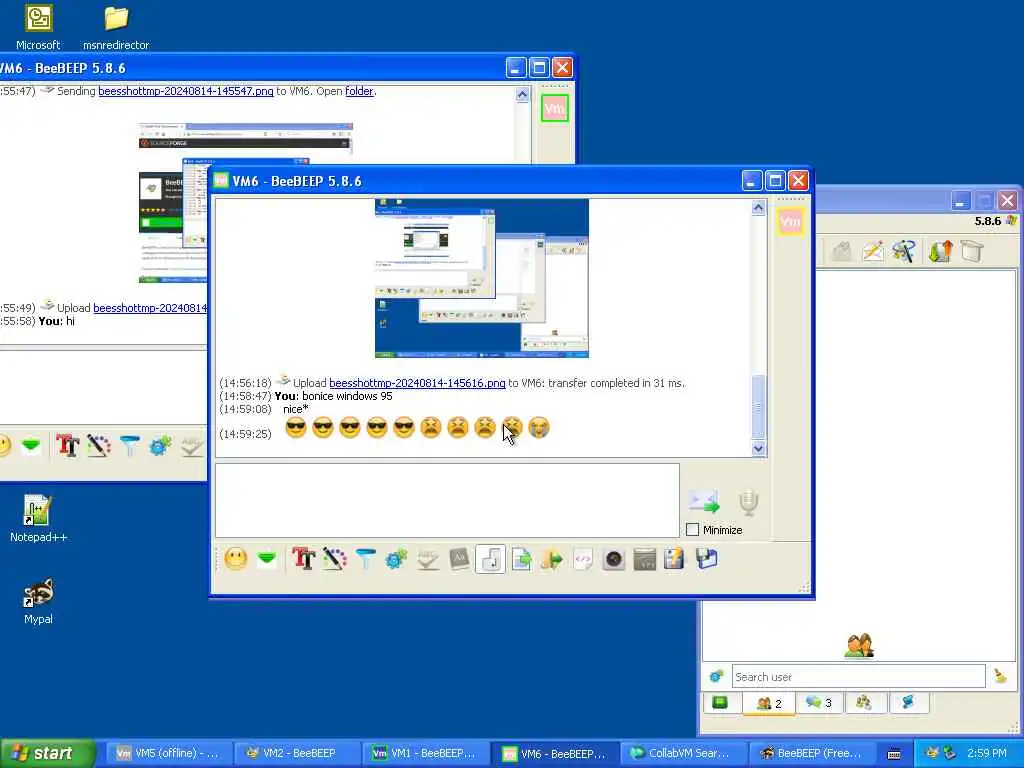Viewport: 1024px width, 768px height.
Task: Send the message with the envelope arrow button
Action: [x=704, y=502]
